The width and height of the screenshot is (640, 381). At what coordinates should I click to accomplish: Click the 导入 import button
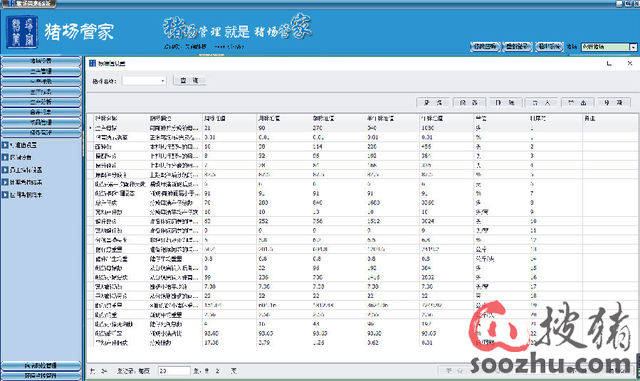point(542,102)
